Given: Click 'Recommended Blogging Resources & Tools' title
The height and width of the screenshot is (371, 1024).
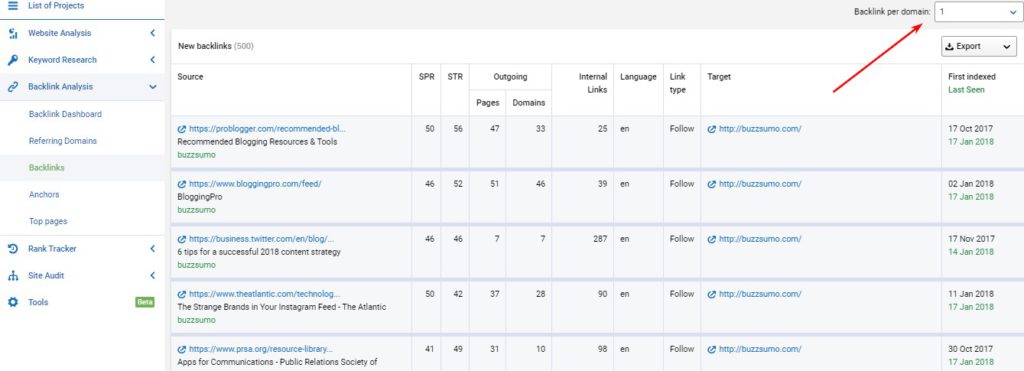Looking at the screenshot, I should click(257, 142).
